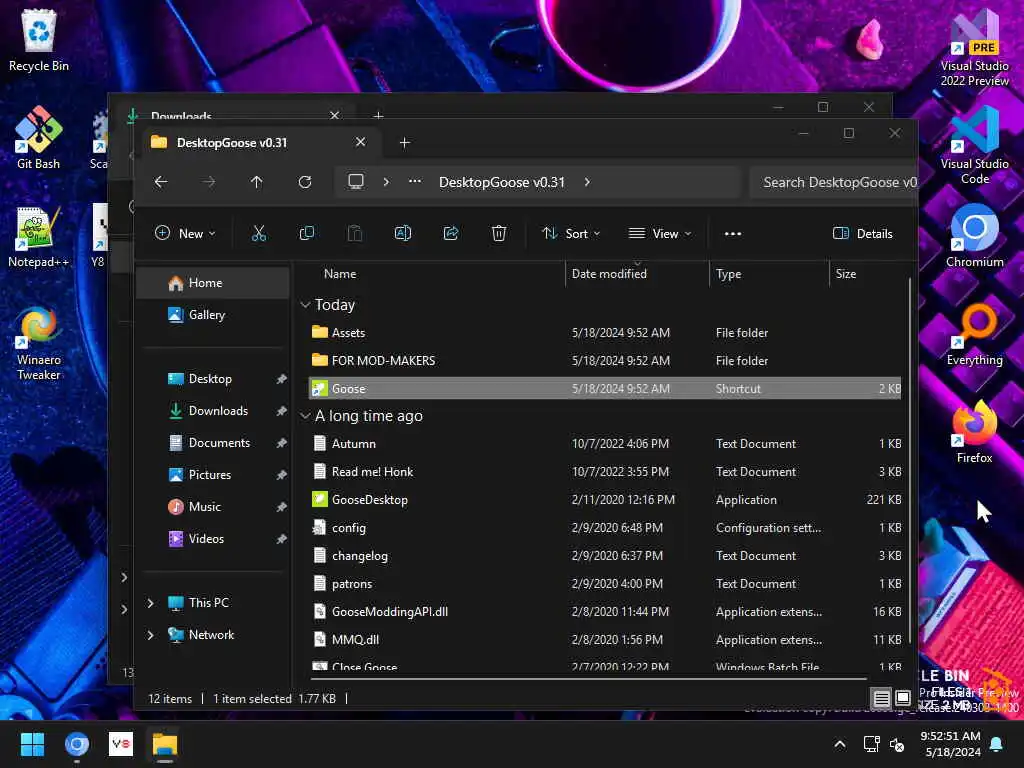Open the Git Bash desktop icon
1024x768 pixels.
coord(39,138)
